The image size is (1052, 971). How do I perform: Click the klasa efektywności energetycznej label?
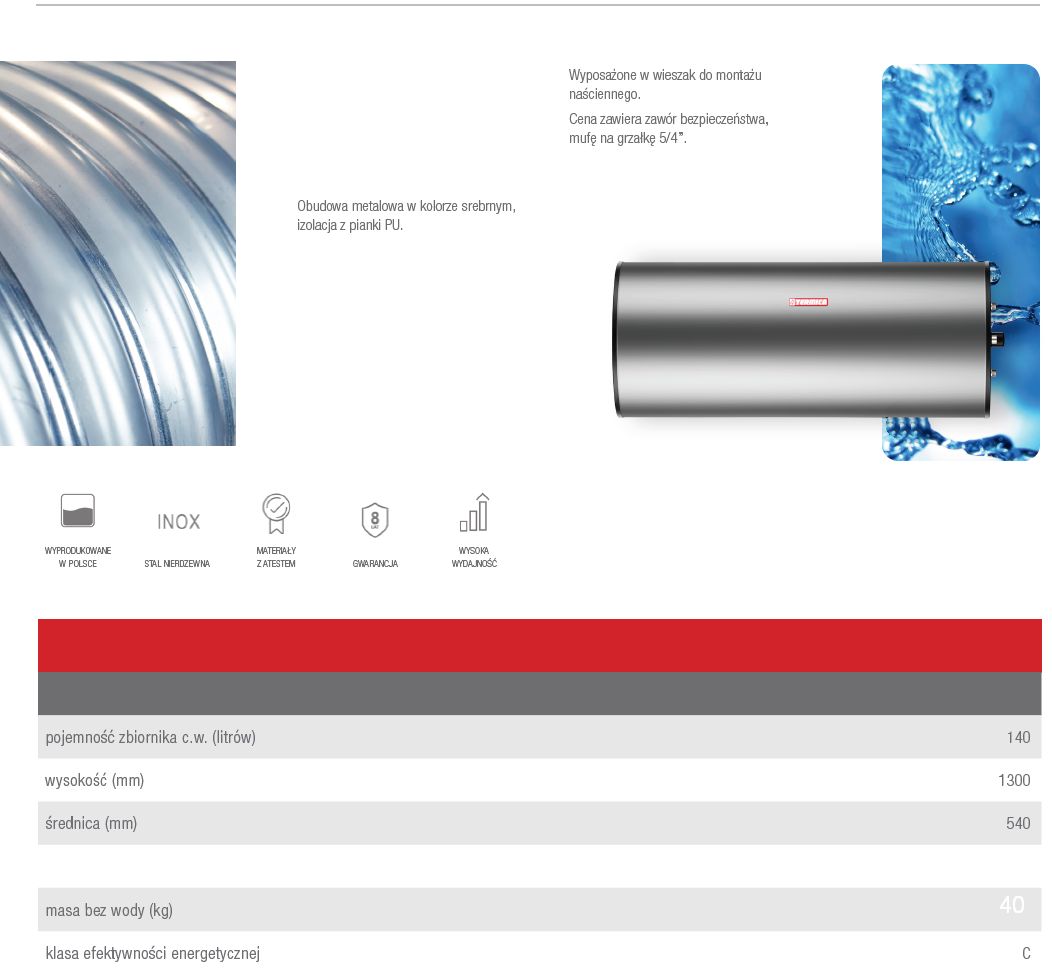tap(152, 953)
